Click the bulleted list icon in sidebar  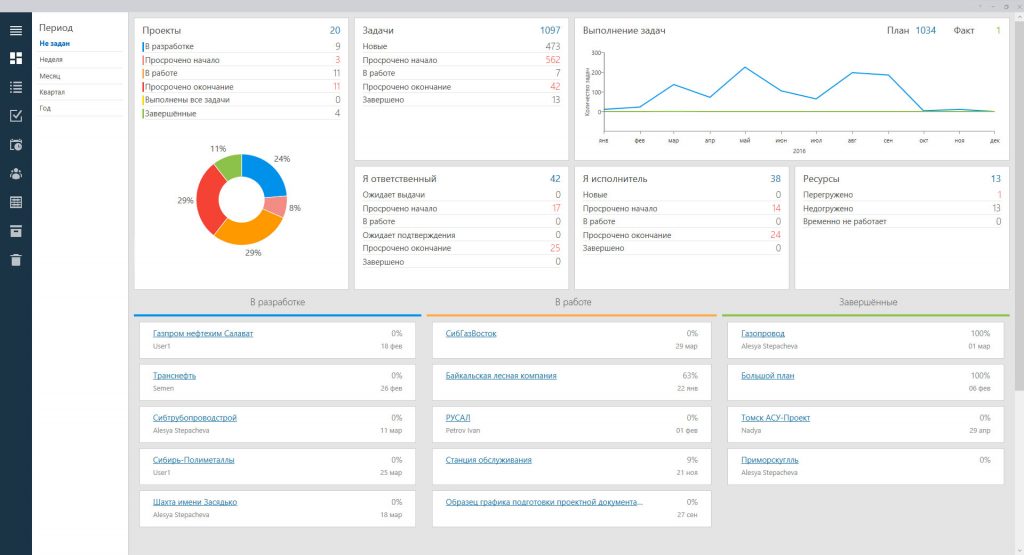pos(15,87)
